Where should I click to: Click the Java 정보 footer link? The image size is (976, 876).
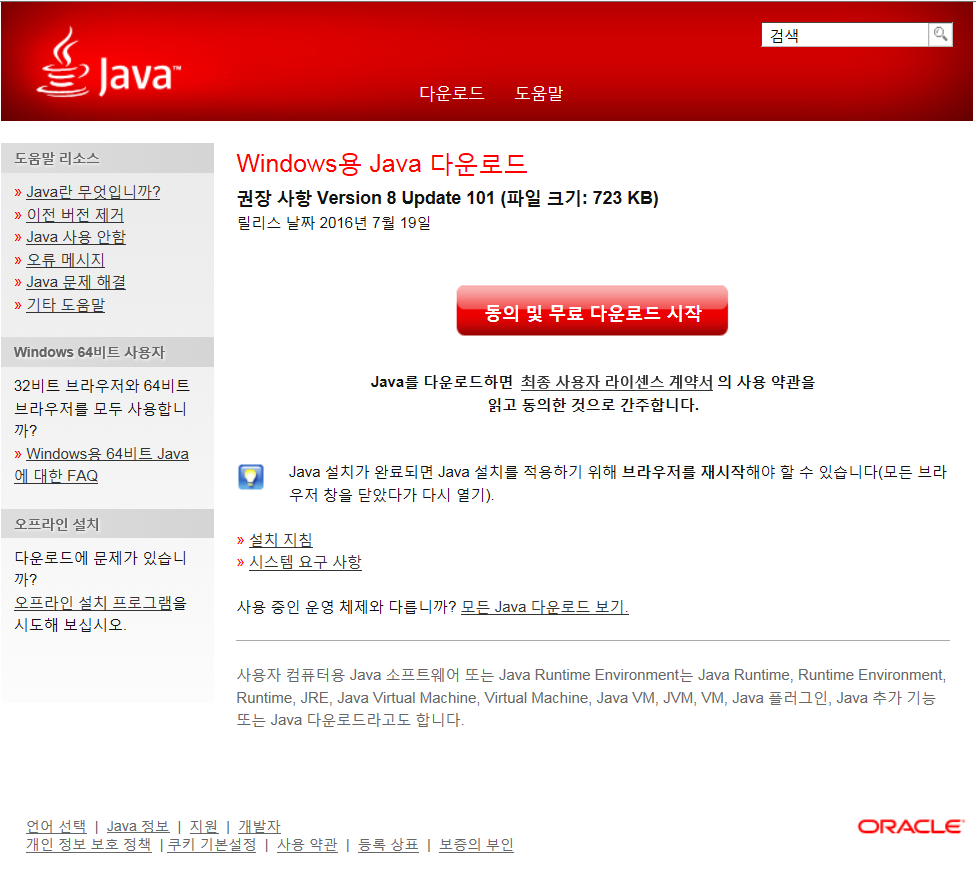pos(138,826)
